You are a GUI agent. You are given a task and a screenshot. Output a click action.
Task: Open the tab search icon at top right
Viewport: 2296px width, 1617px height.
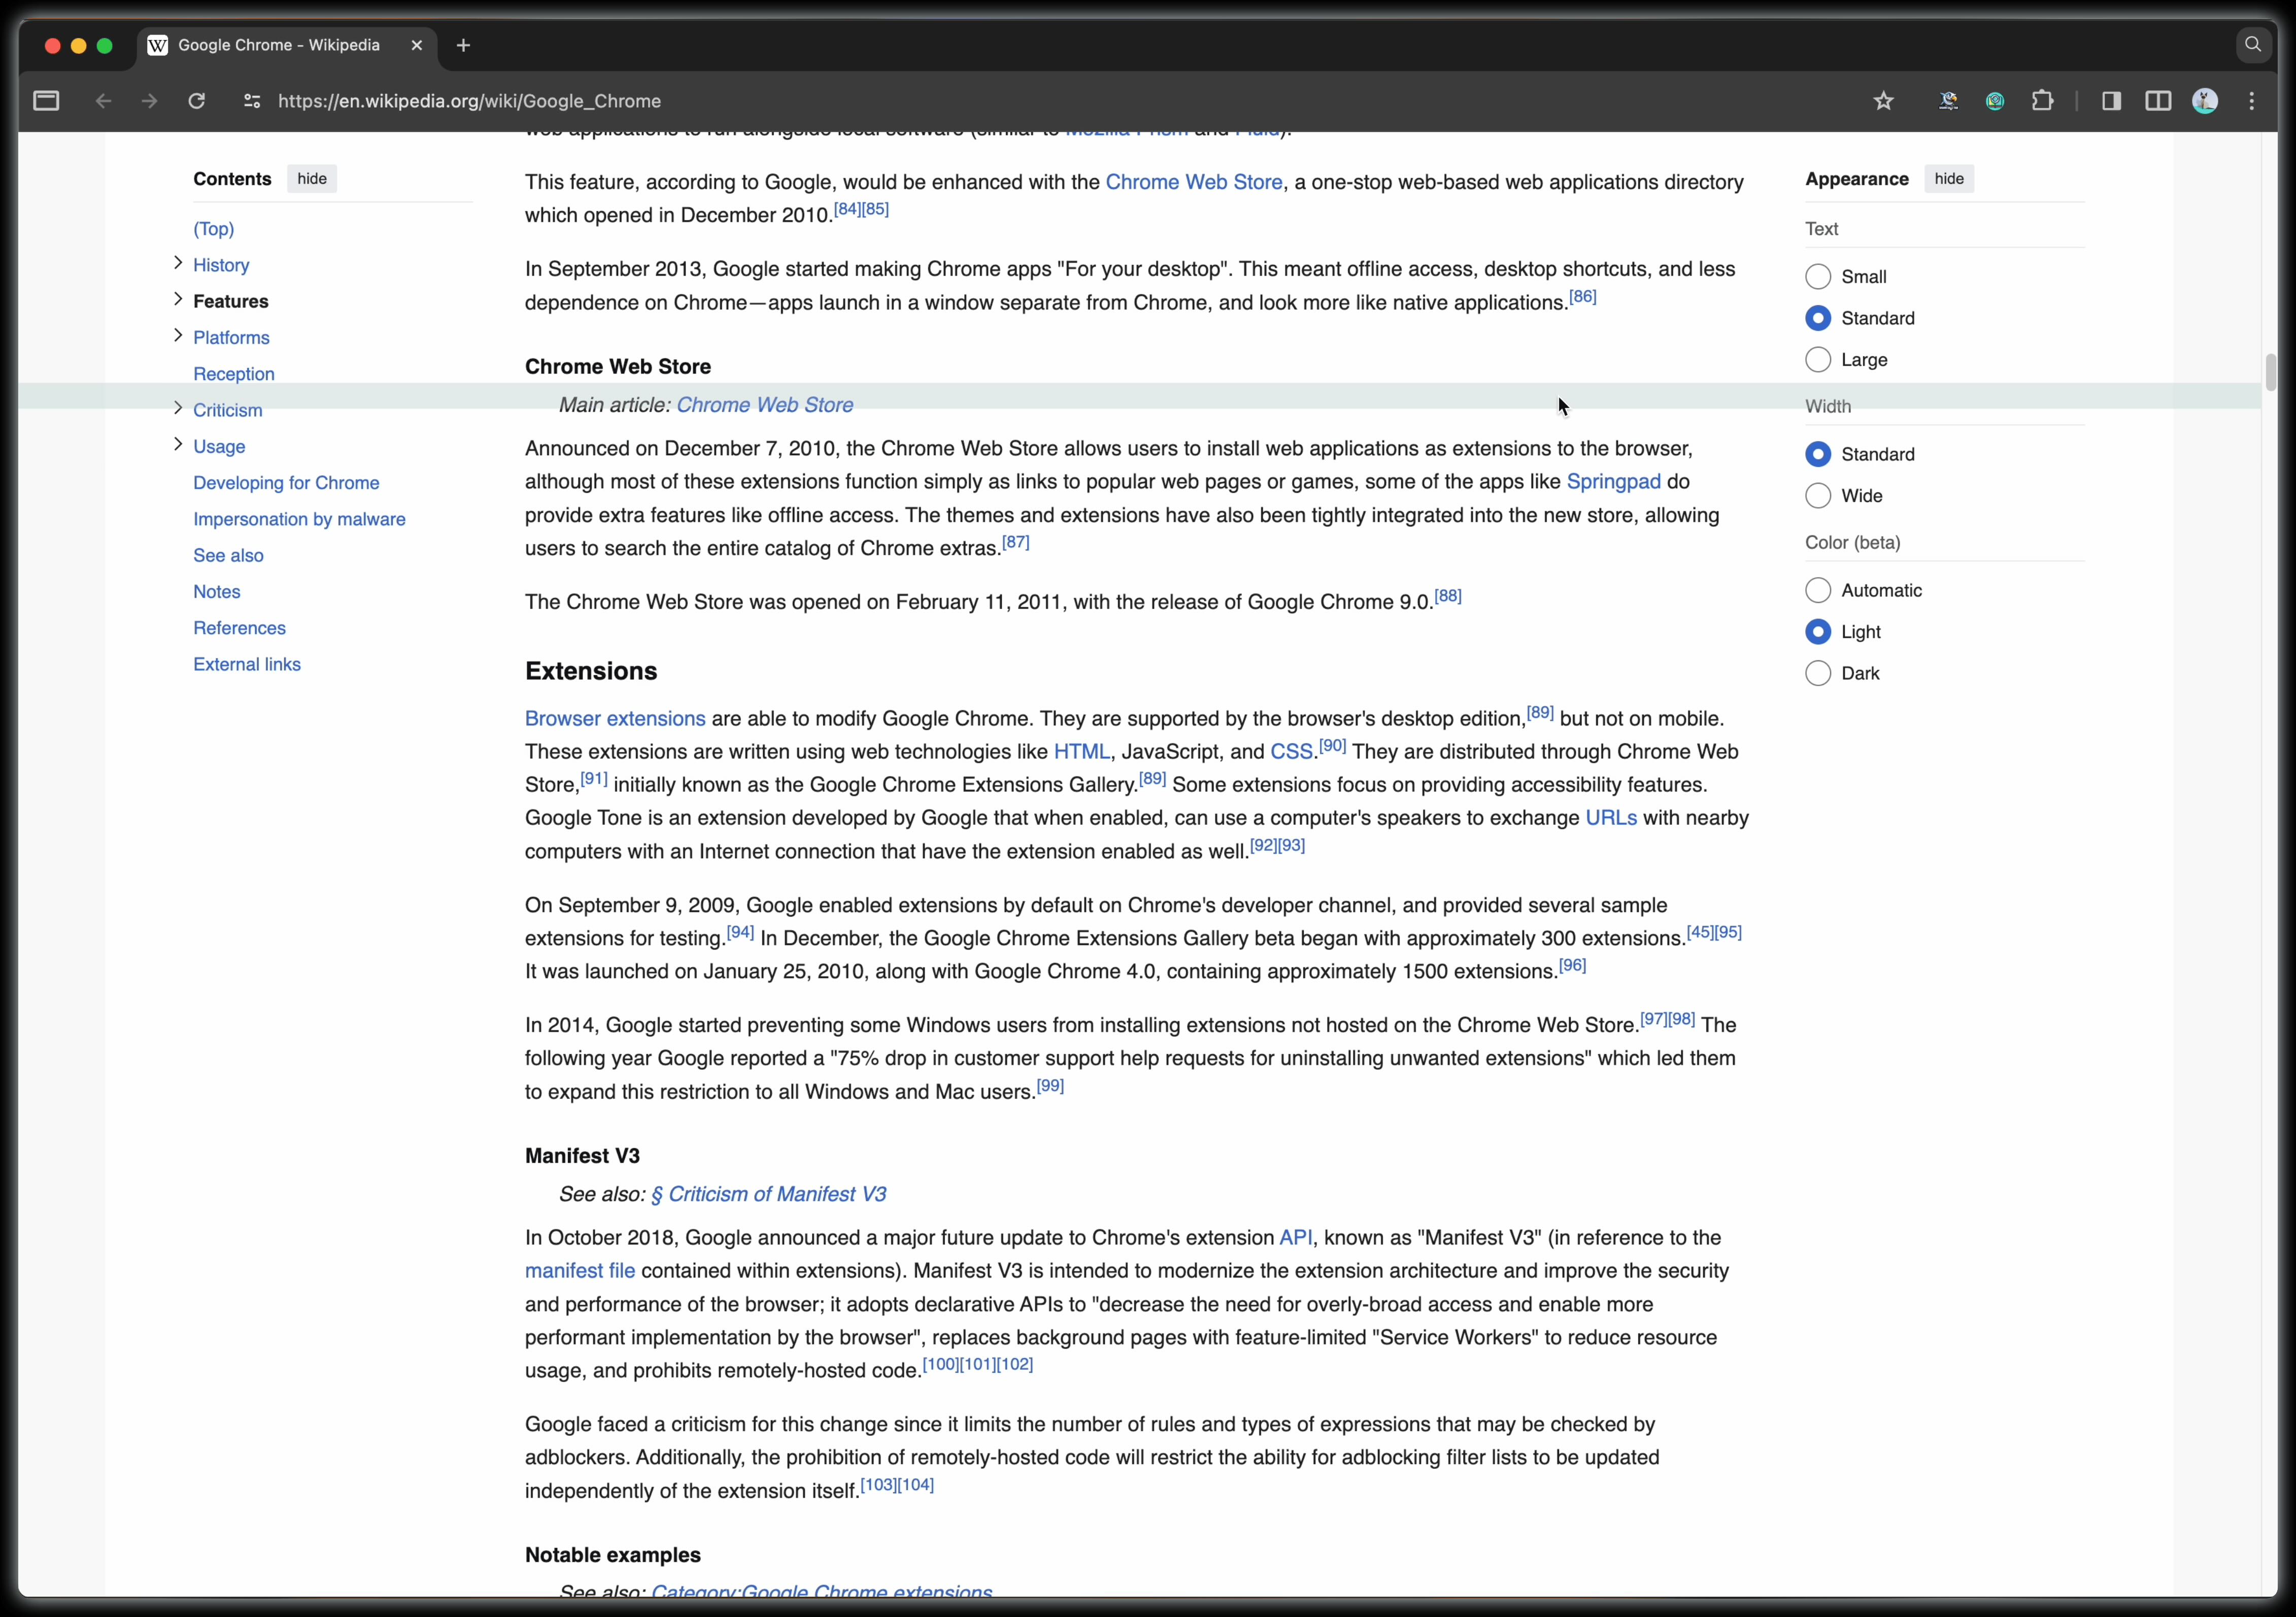(x=2253, y=45)
